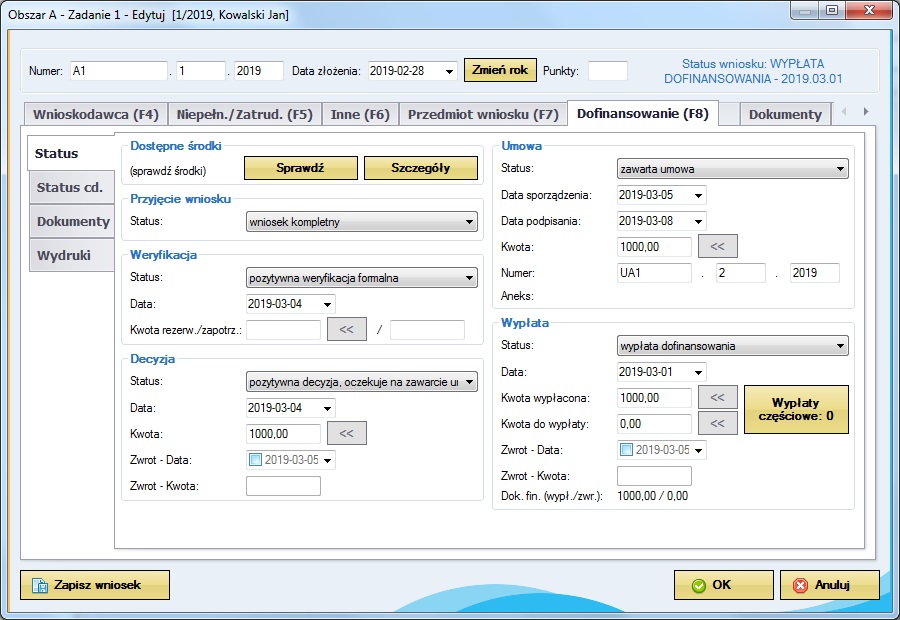Click the red Anuluj cancel button

(829, 585)
